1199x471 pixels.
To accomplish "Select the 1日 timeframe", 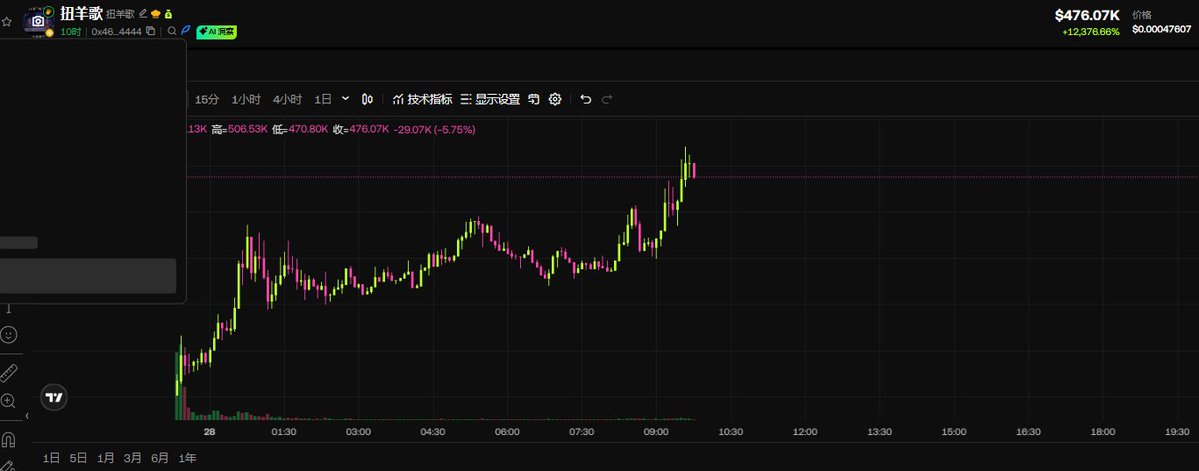I will click(x=323, y=99).
